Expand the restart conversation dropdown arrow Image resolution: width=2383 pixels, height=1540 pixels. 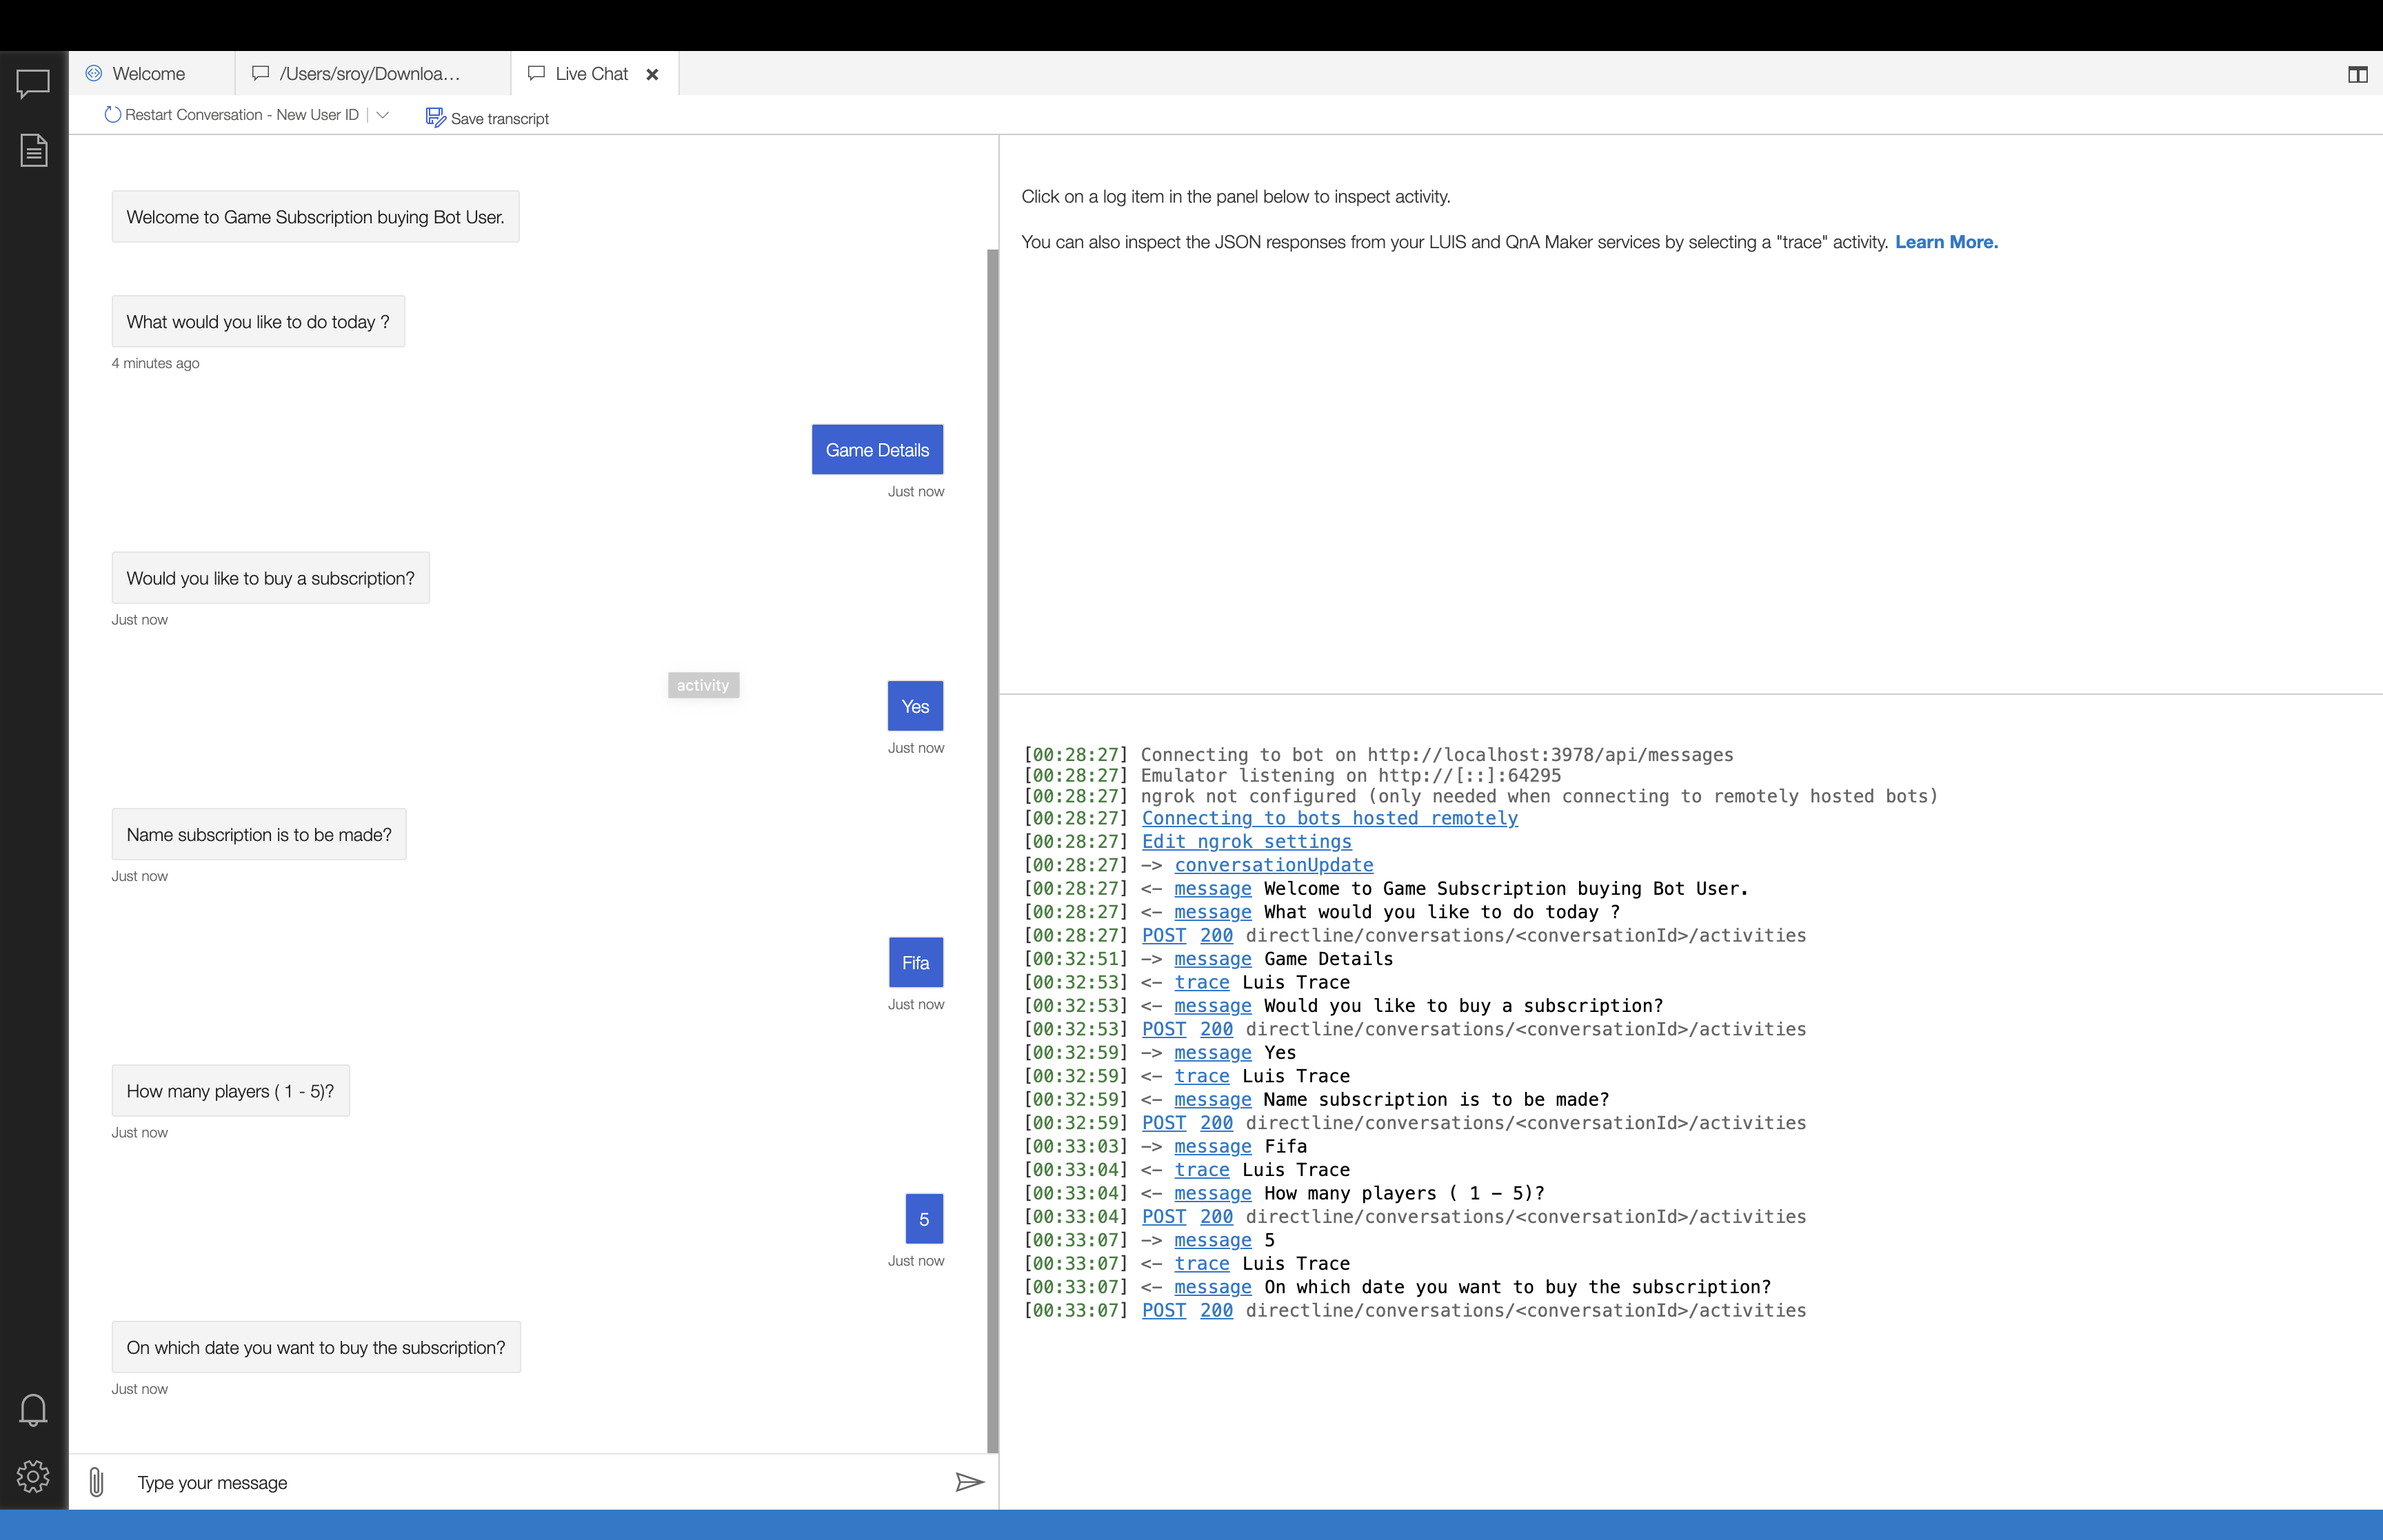pos(382,115)
